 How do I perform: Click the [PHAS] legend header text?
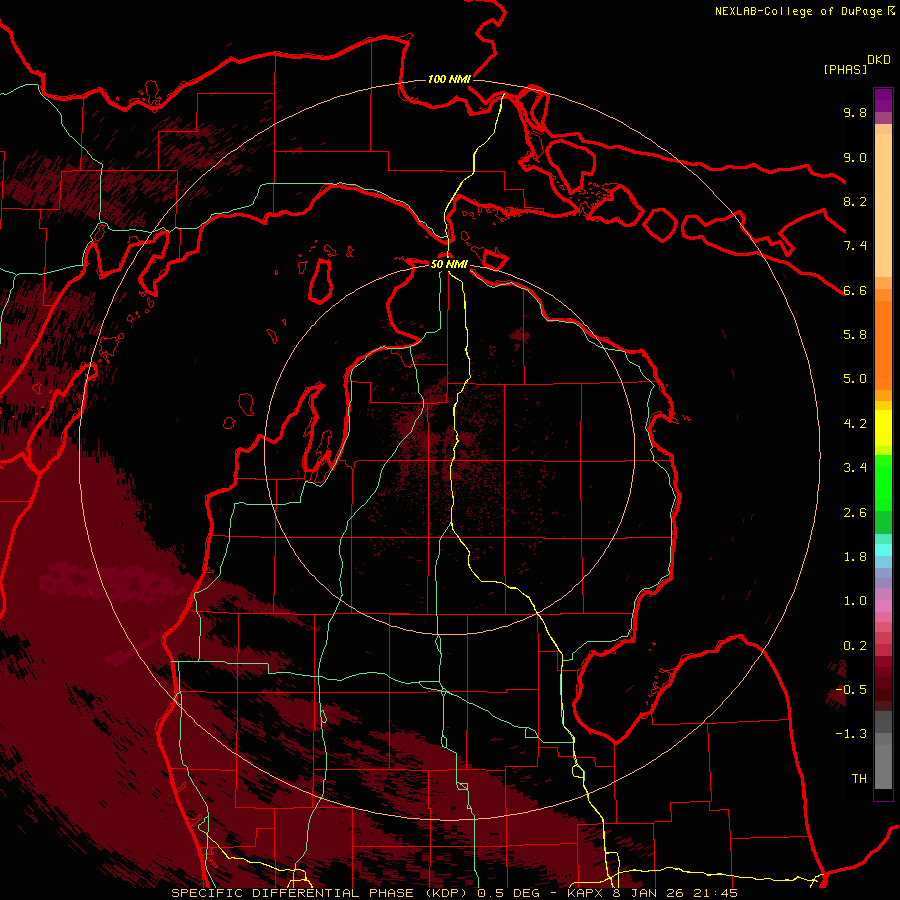click(x=845, y=70)
